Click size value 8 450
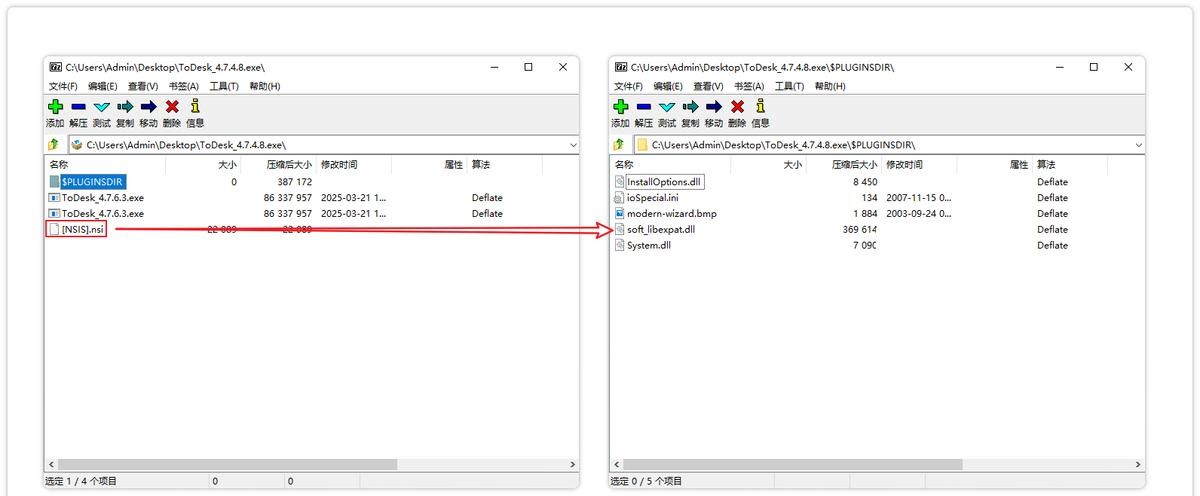 pos(865,182)
